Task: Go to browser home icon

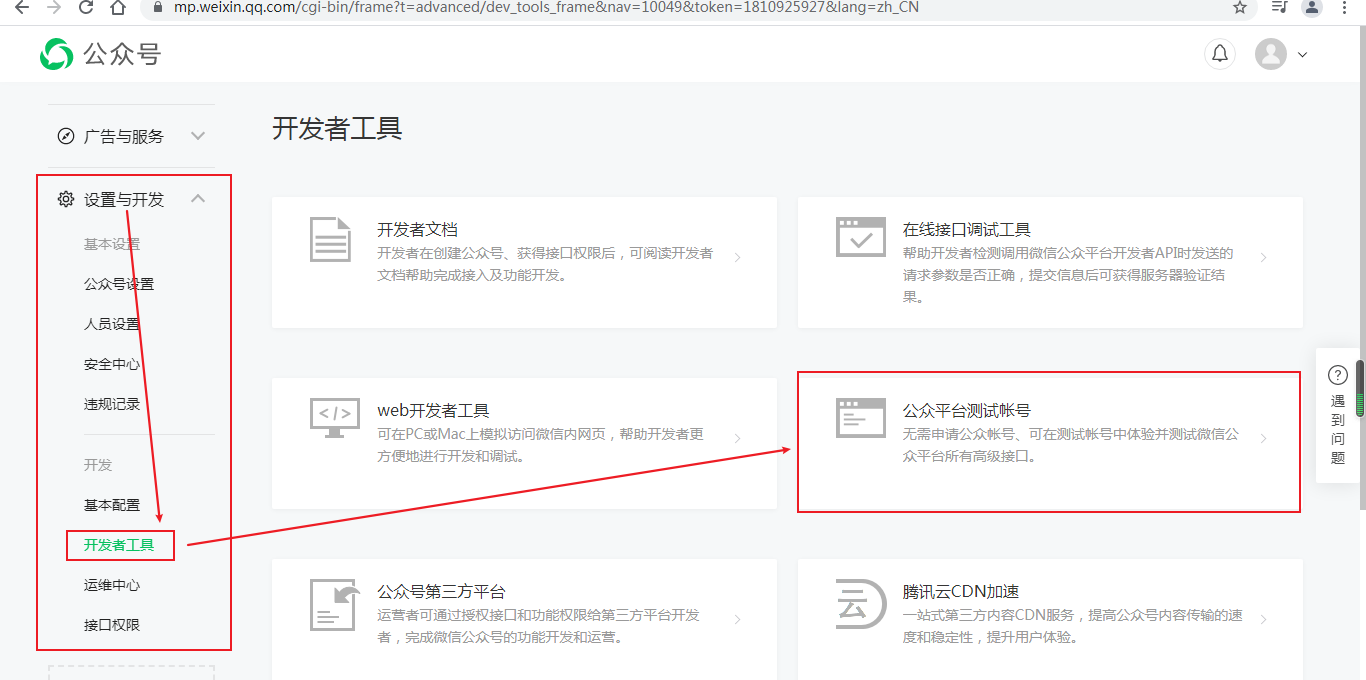Action: (118, 7)
